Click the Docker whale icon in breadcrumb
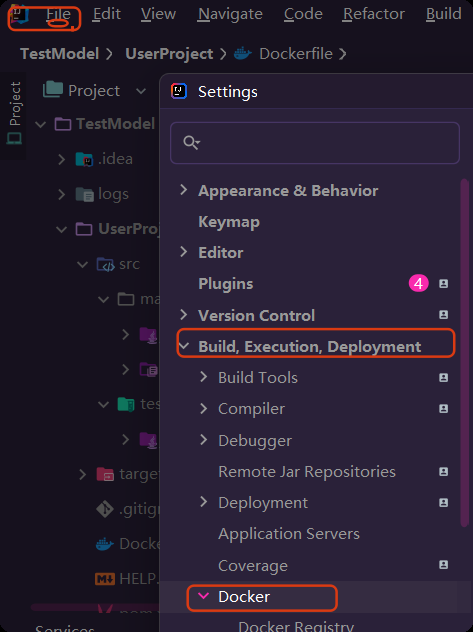Image resolution: width=473 pixels, height=632 pixels. [243, 54]
